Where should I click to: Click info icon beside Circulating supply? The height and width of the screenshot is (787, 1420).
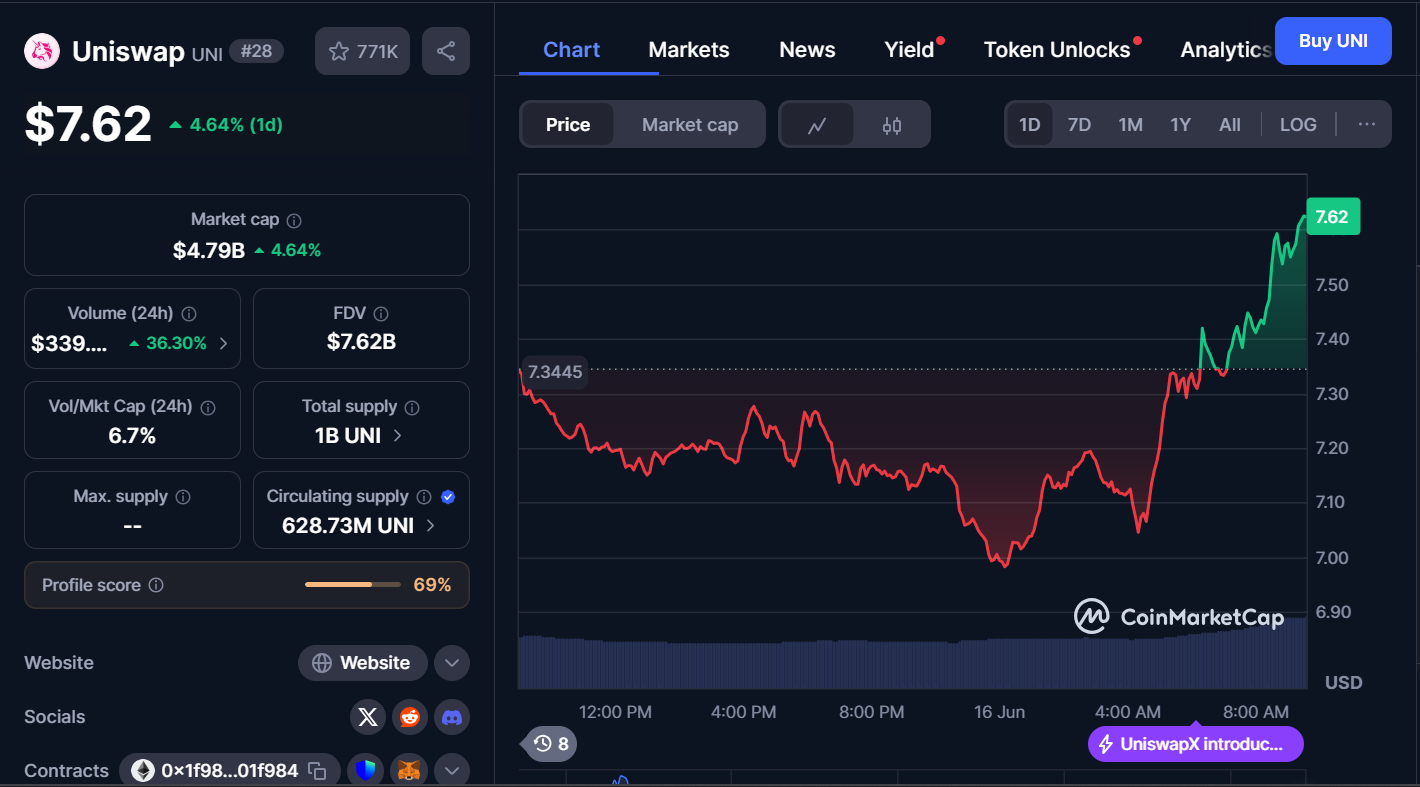tap(424, 497)
